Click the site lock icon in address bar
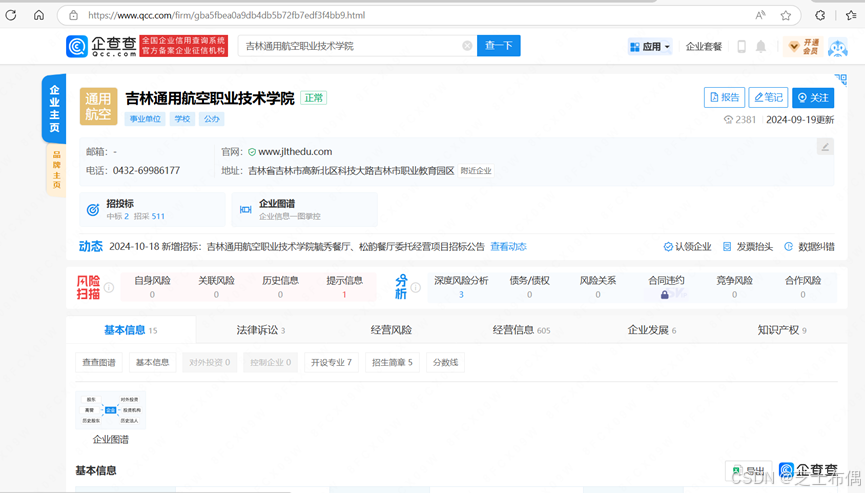865x493 pixels. 73,15
